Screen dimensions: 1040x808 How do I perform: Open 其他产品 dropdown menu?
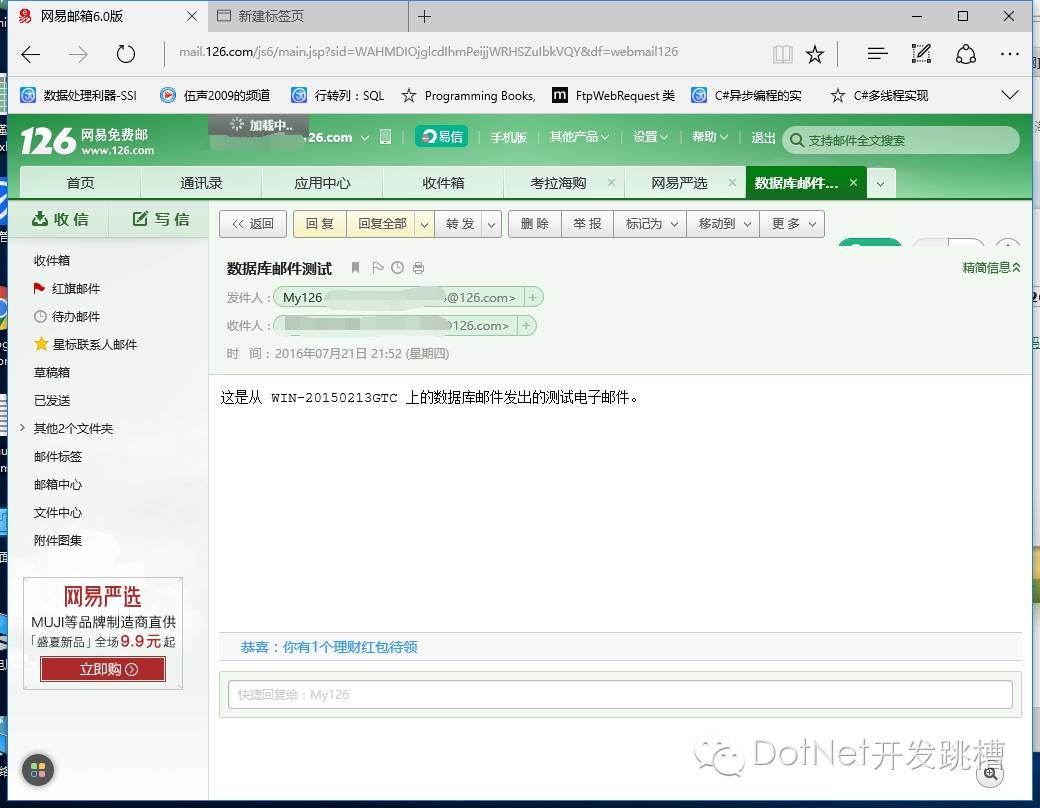pyautogui.click(x=579, y=137)
